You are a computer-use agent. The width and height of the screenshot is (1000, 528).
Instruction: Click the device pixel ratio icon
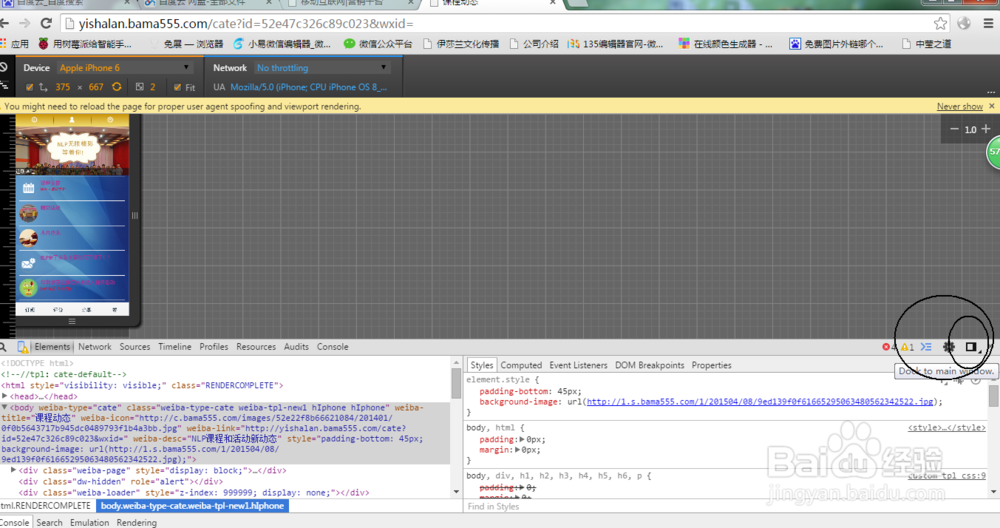coord(140,87)
